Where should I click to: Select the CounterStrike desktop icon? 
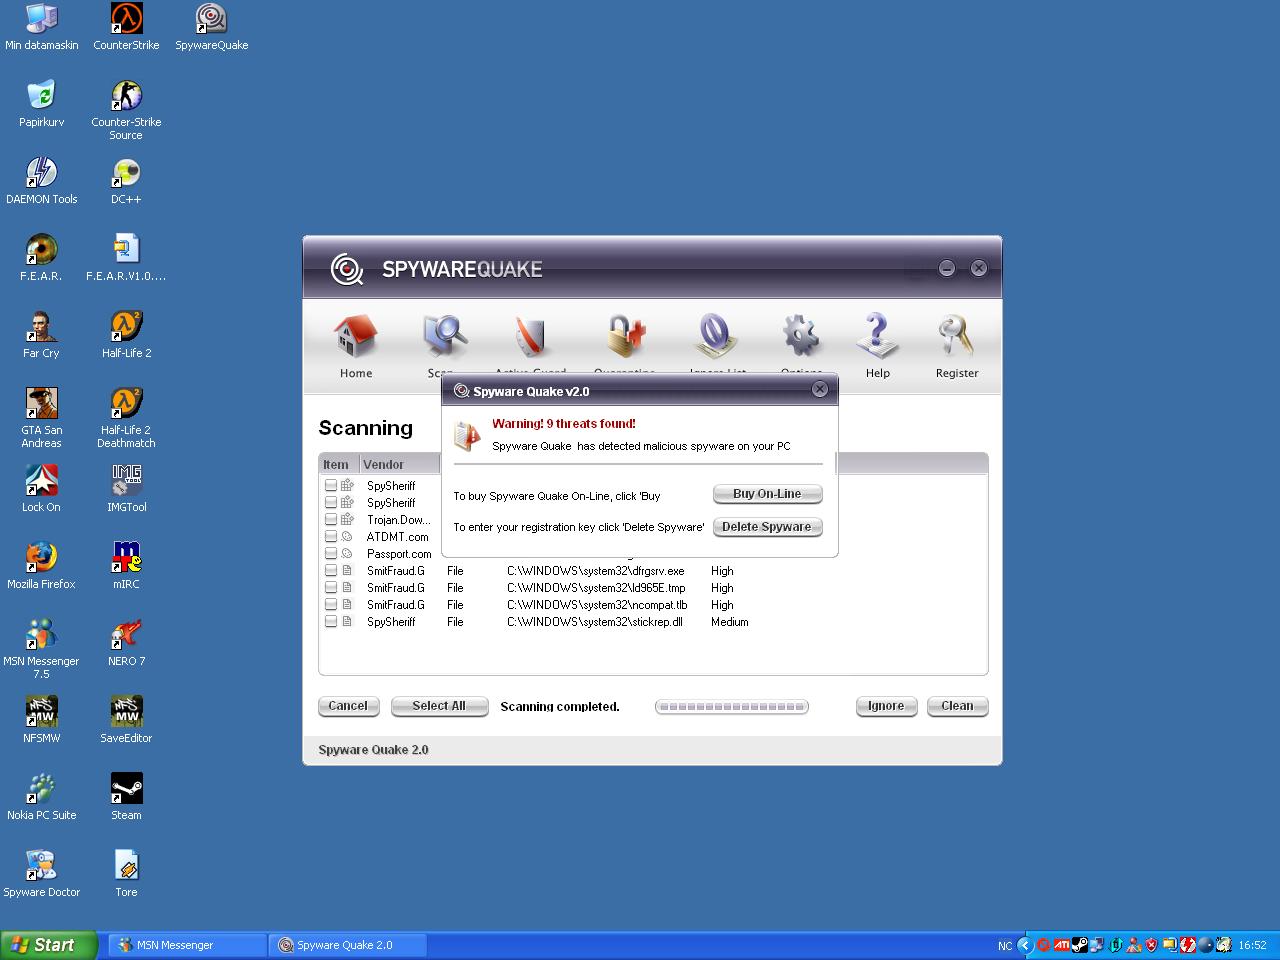[x=126, y=27]
